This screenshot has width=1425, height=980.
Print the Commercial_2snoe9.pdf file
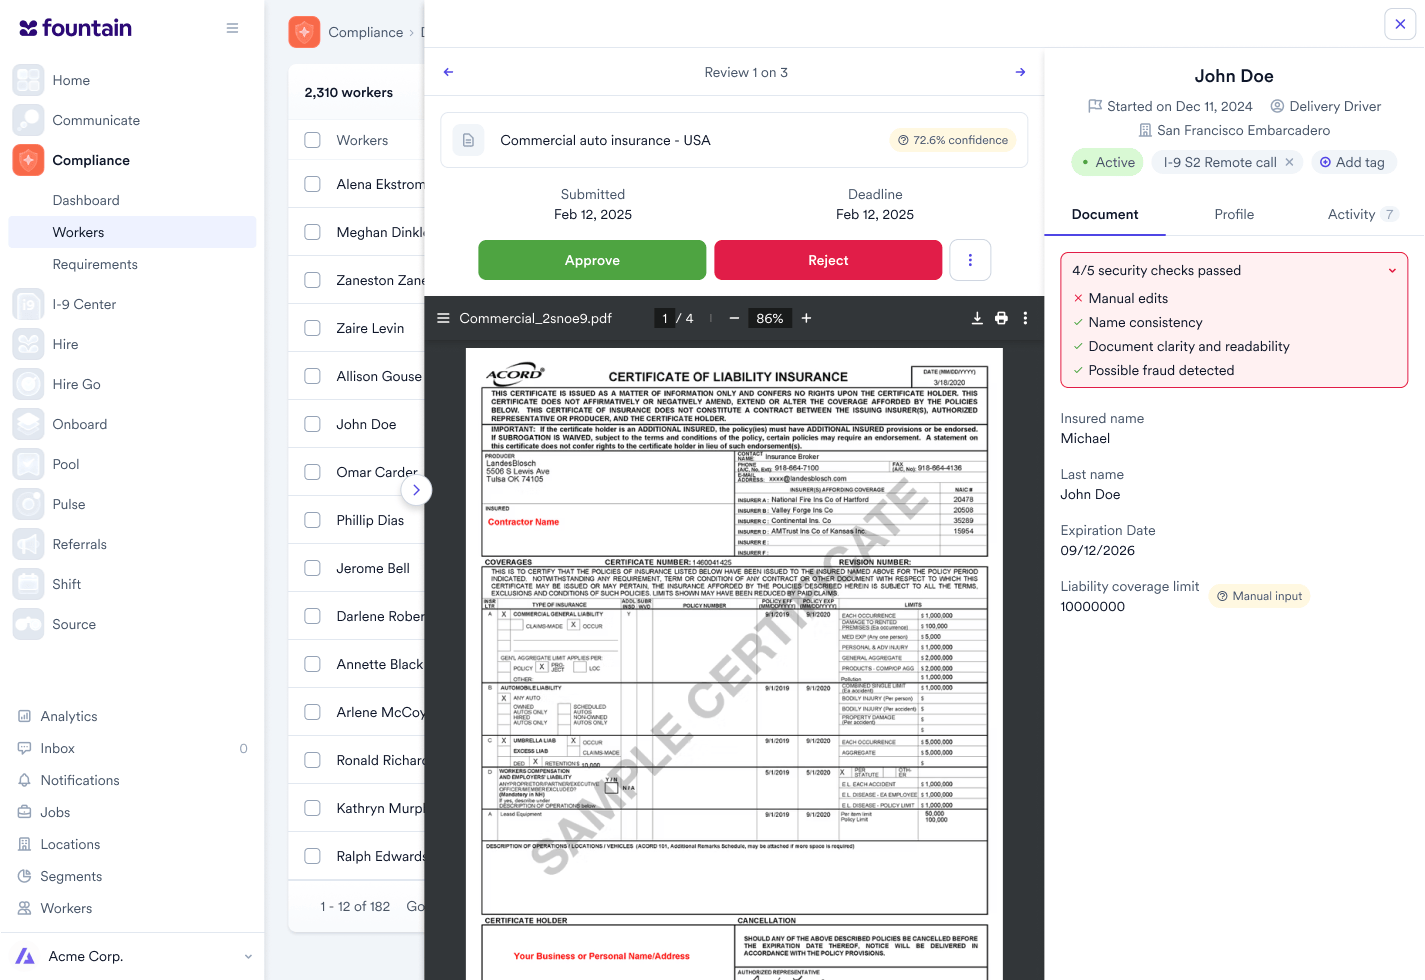[1001, 318]
